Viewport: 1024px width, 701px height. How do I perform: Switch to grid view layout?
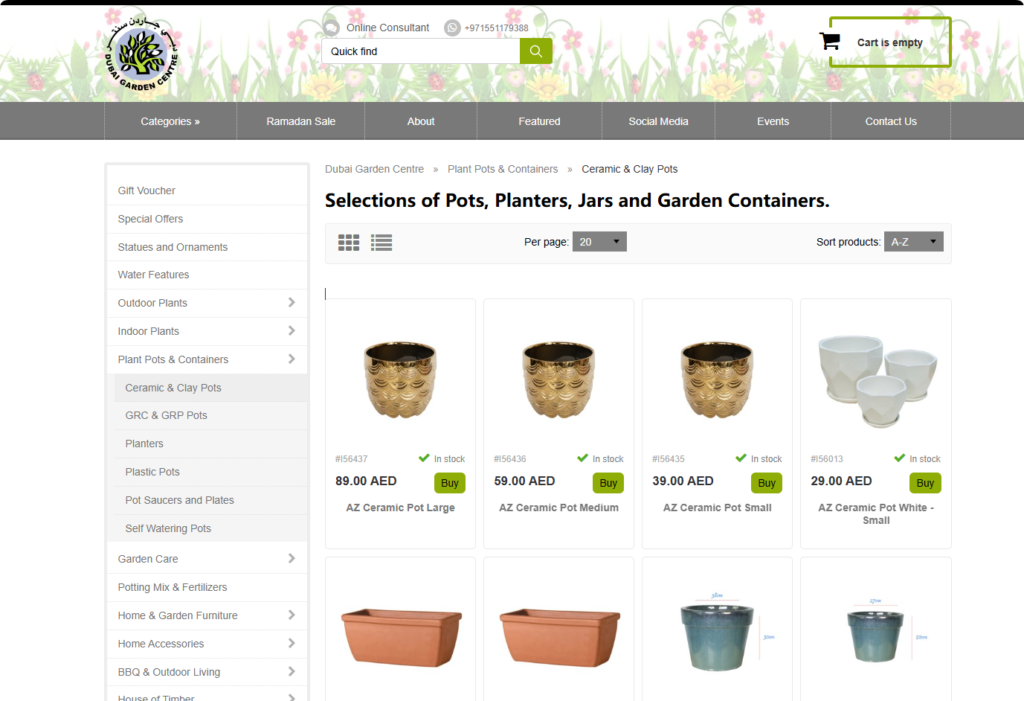[x=349, y=242]
